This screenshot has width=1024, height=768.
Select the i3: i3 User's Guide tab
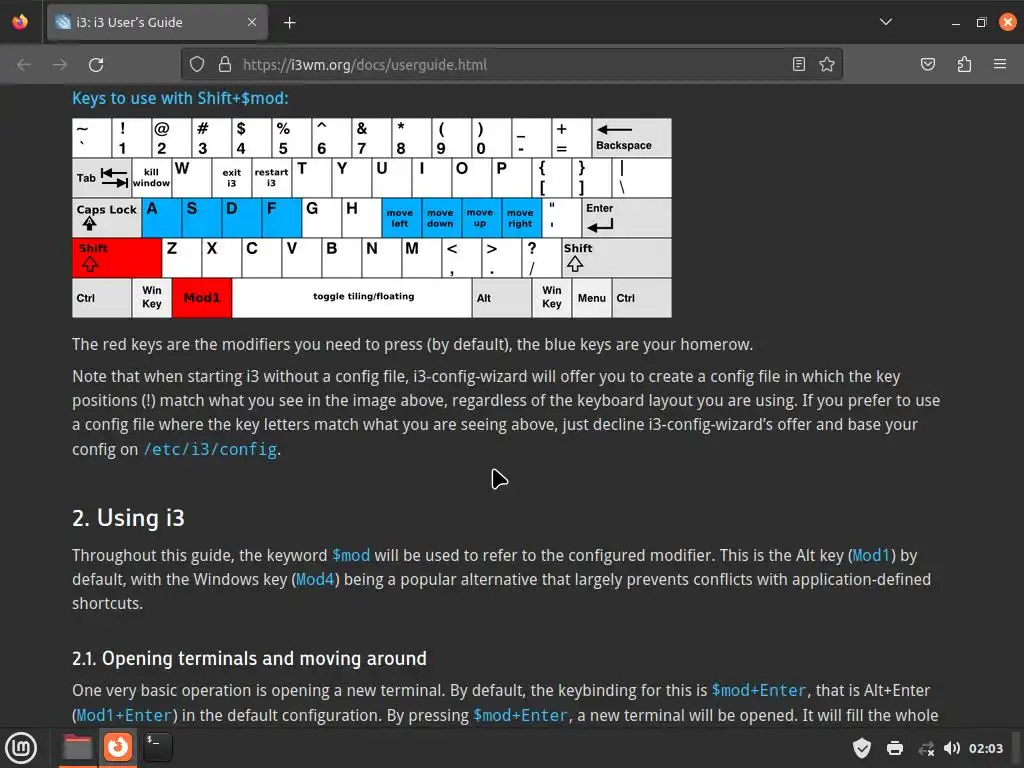coord(157,22)
